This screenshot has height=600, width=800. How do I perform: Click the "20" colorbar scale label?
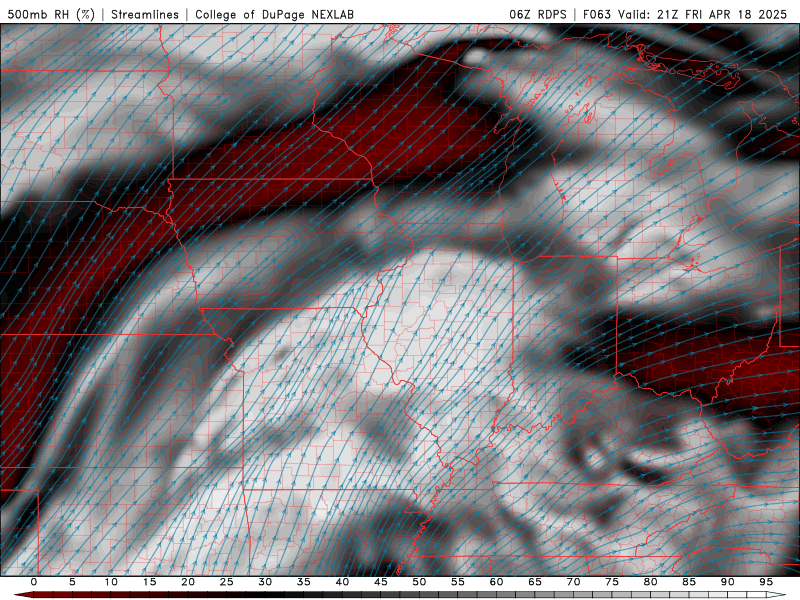tap(188, 582)
